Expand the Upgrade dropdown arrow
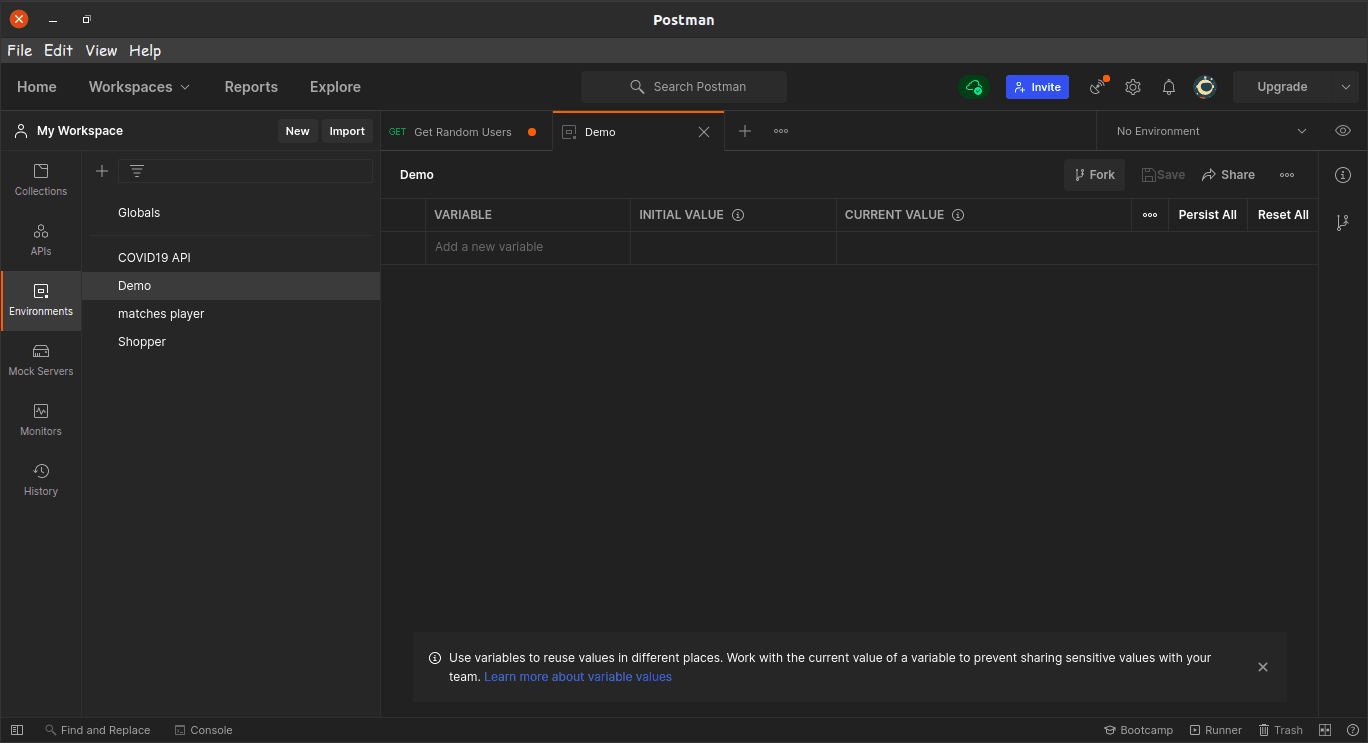The height and width of the screenshot is (743, 1368). coord(1346,87)
